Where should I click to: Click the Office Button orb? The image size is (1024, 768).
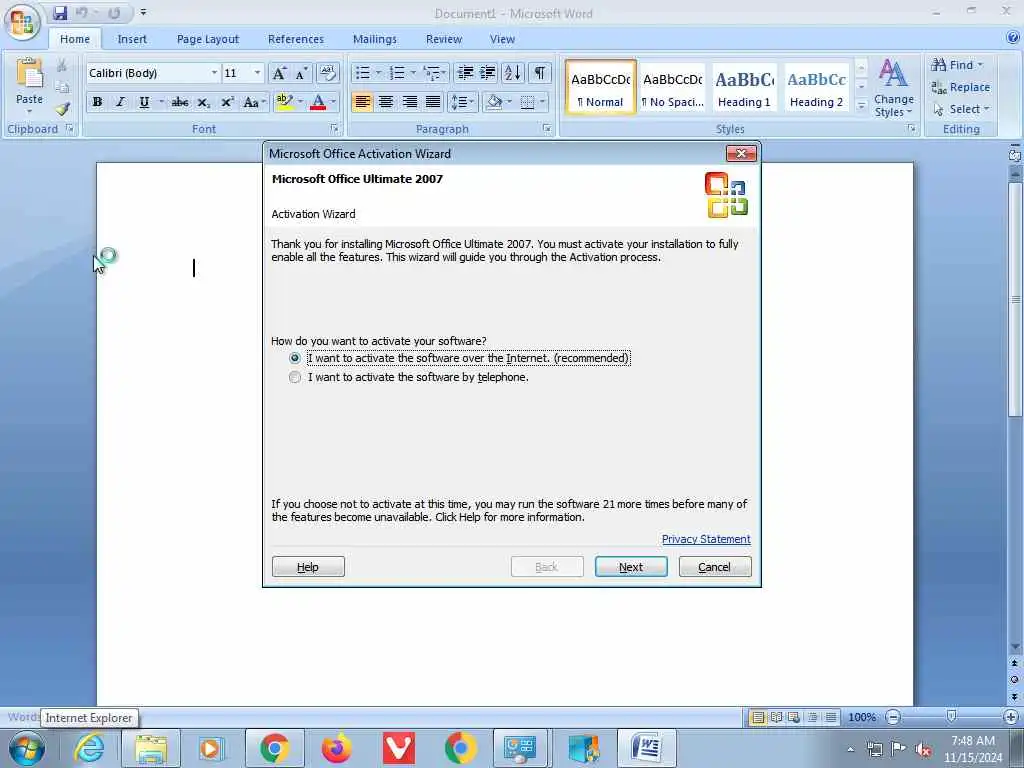pos(22,22)
